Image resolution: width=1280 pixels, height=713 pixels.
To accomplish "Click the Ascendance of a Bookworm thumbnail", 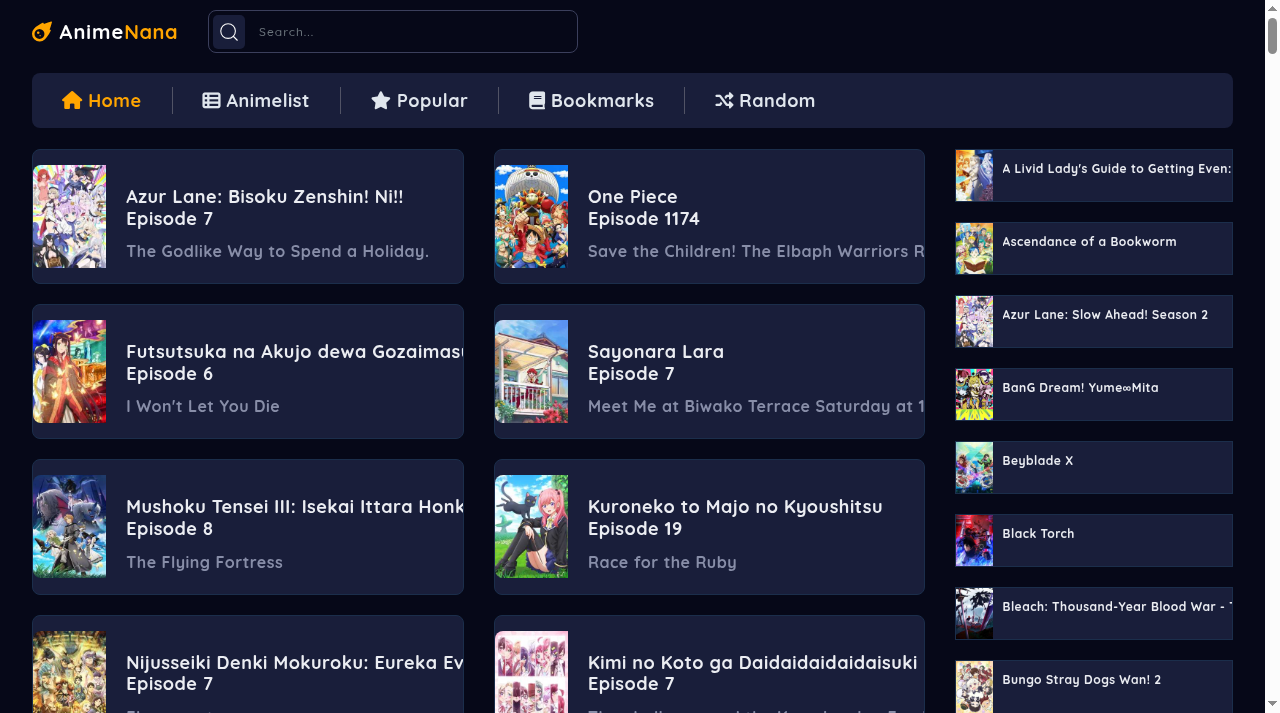I will [974, 248].
